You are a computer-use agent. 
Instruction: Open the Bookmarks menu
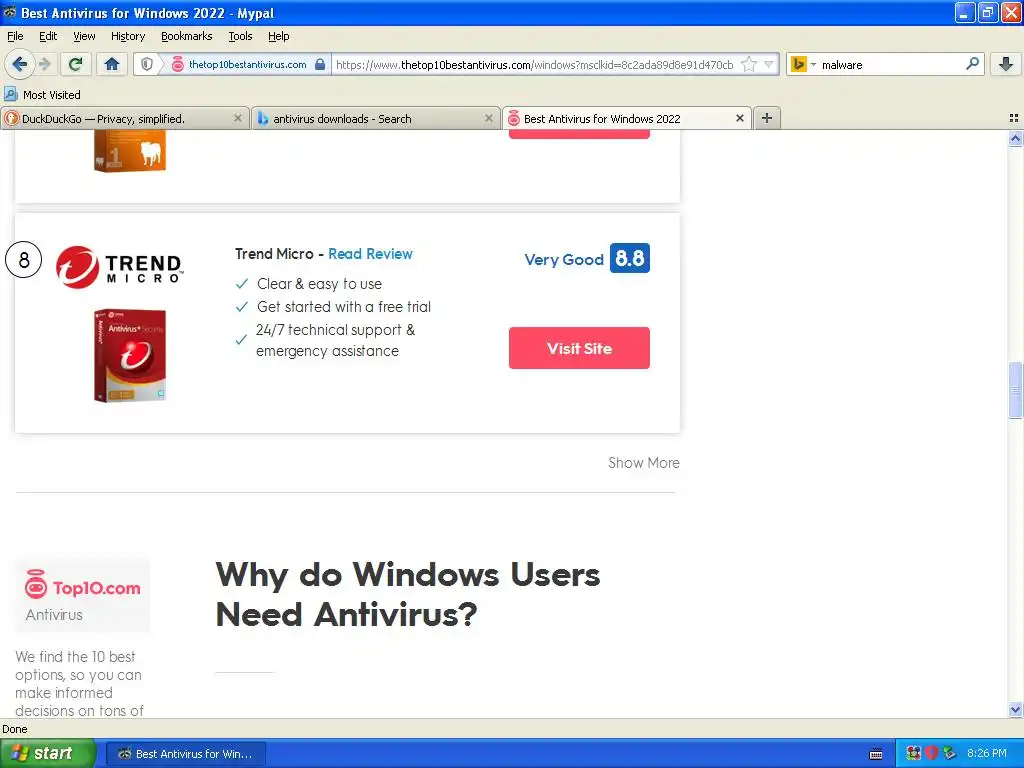pos(186,36)
